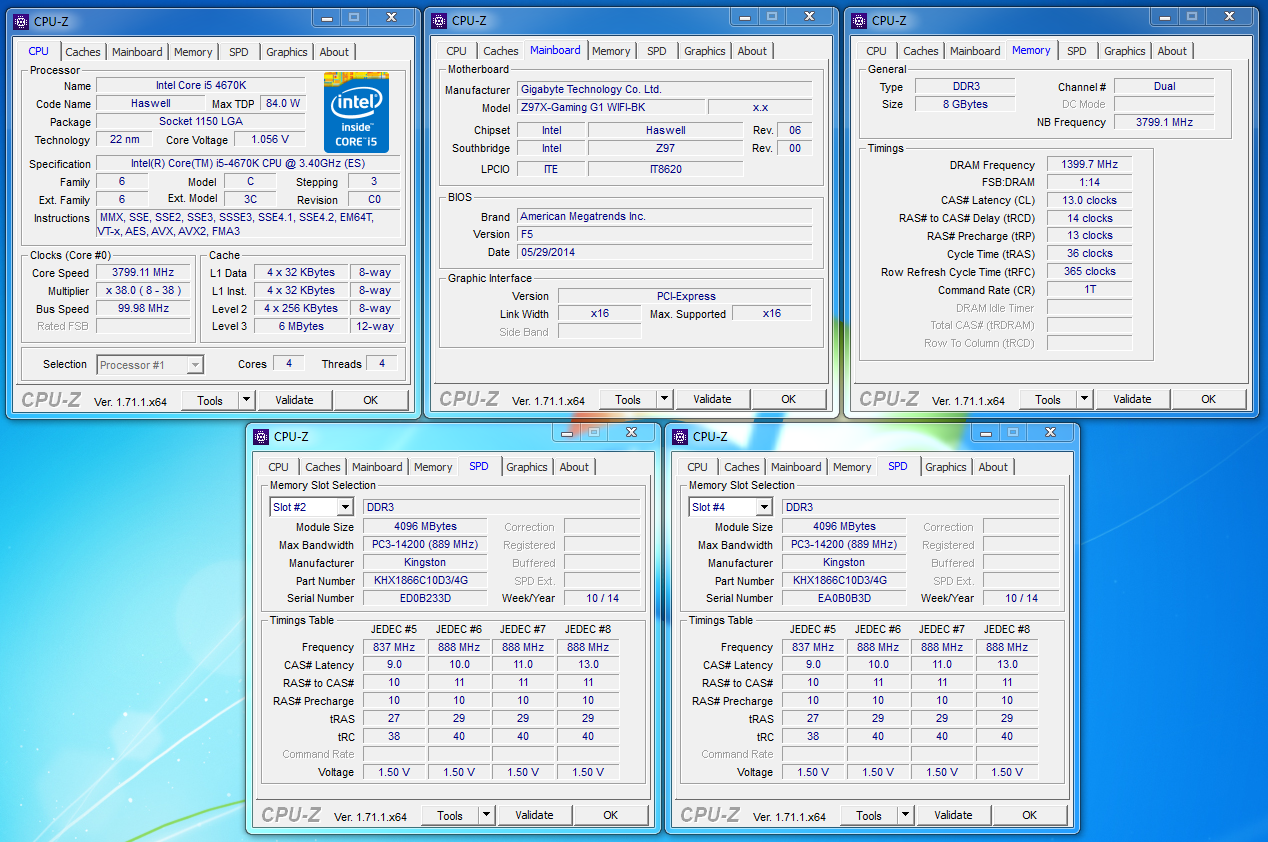Image resolution: width=1268 pixels, height=842 pixels.
Task: Open the Tools dropdown arrow in Memory window
Action: [1085, 399]
